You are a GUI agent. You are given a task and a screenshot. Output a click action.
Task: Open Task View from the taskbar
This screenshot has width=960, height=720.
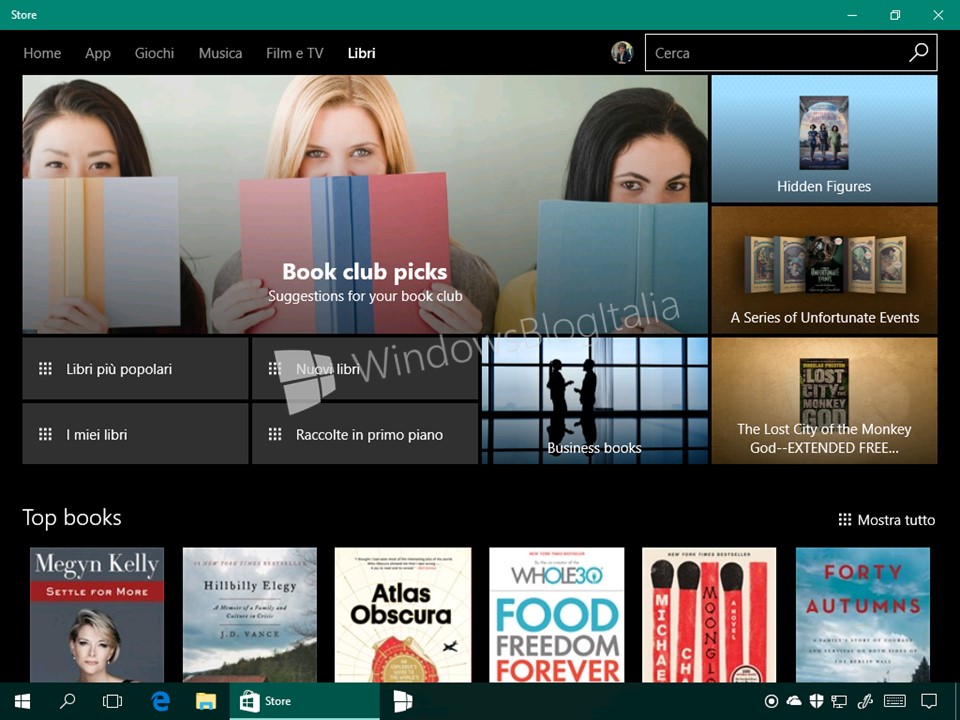112,702
